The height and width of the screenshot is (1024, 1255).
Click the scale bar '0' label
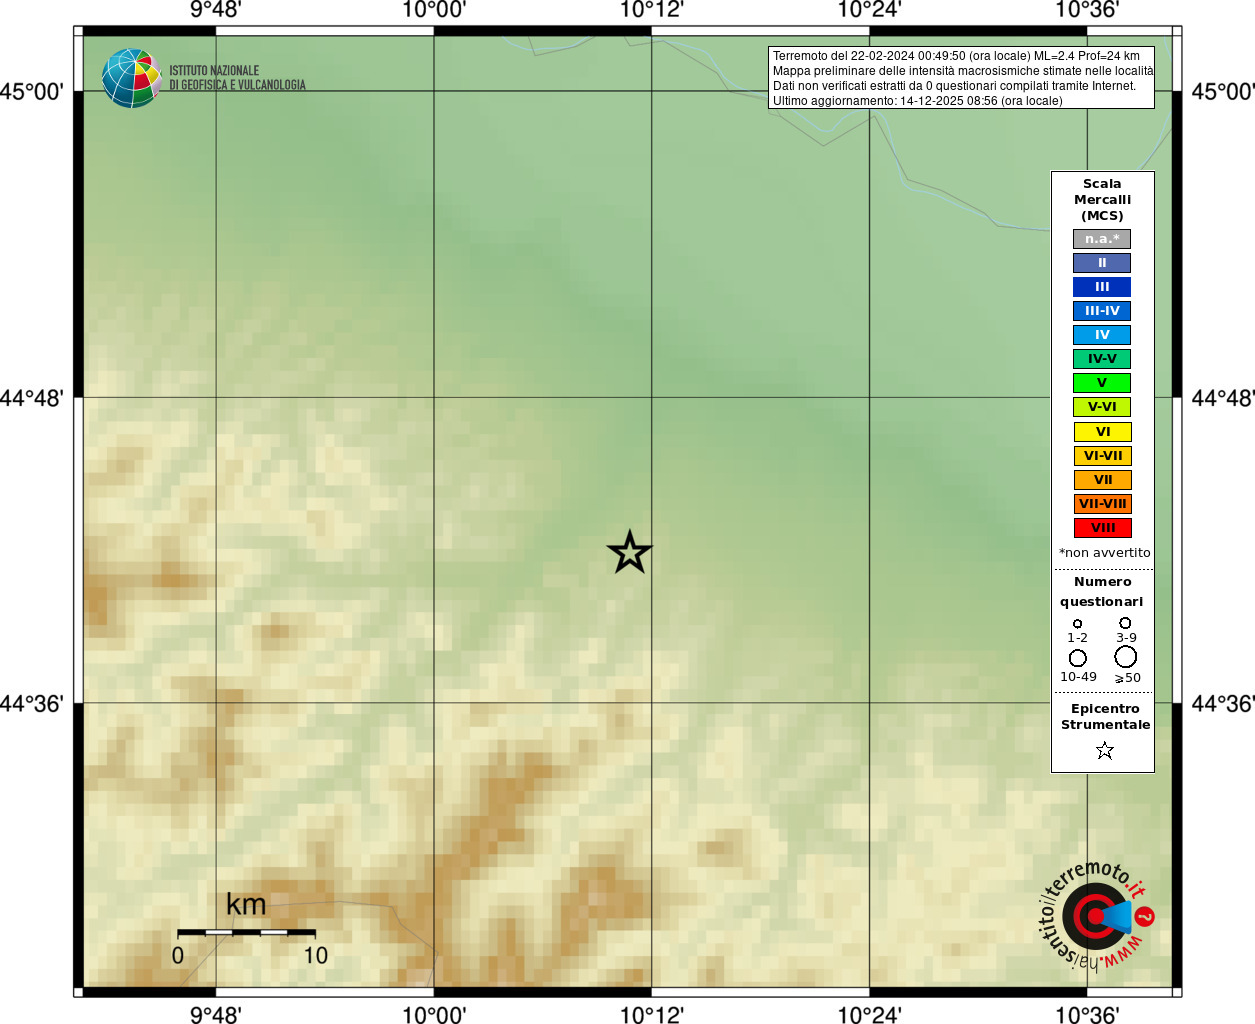pyautogui.click(x=178, y=955)
